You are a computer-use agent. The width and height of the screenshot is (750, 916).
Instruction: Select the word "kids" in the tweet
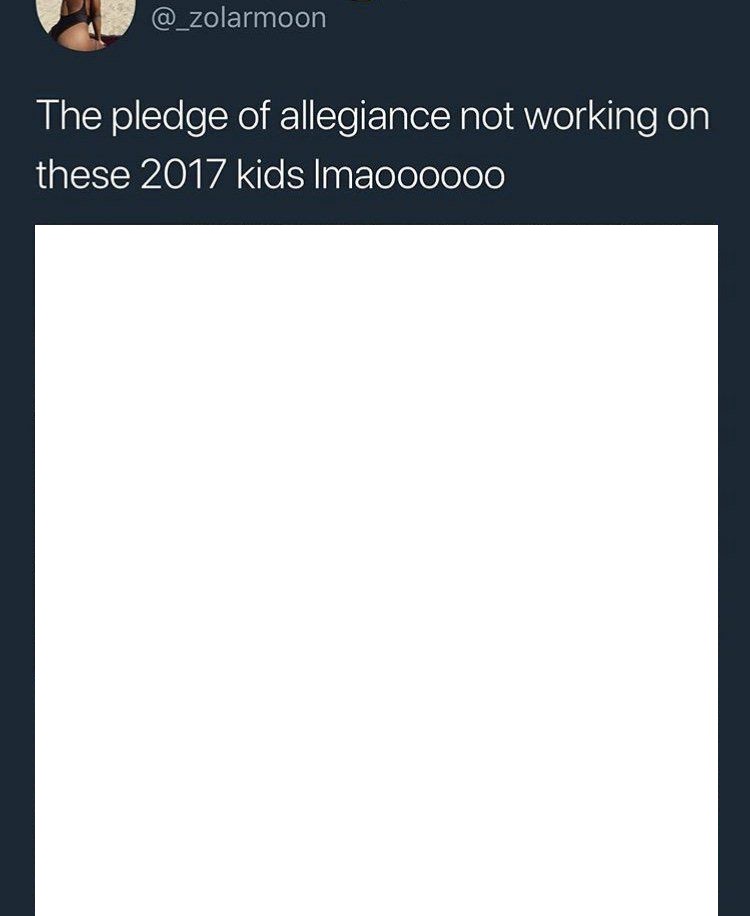click(x=270, y=175)
